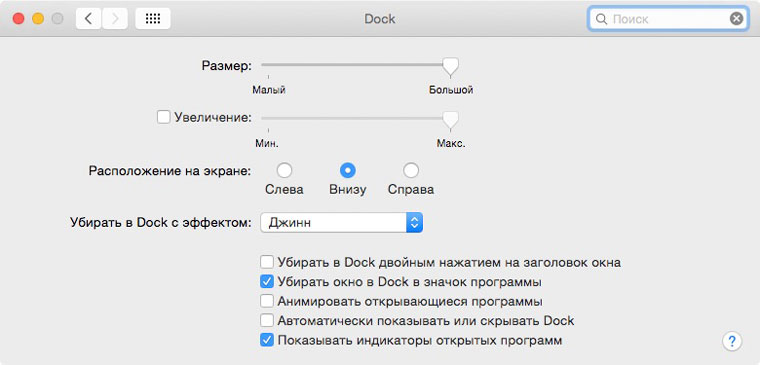
Task: Click the Макс. label under magnification slider
Action: (451, 144)
